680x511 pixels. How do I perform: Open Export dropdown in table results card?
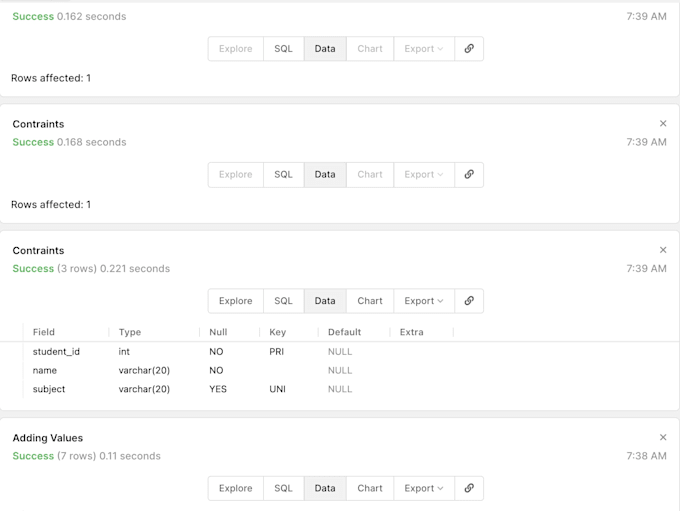[424, 301]
